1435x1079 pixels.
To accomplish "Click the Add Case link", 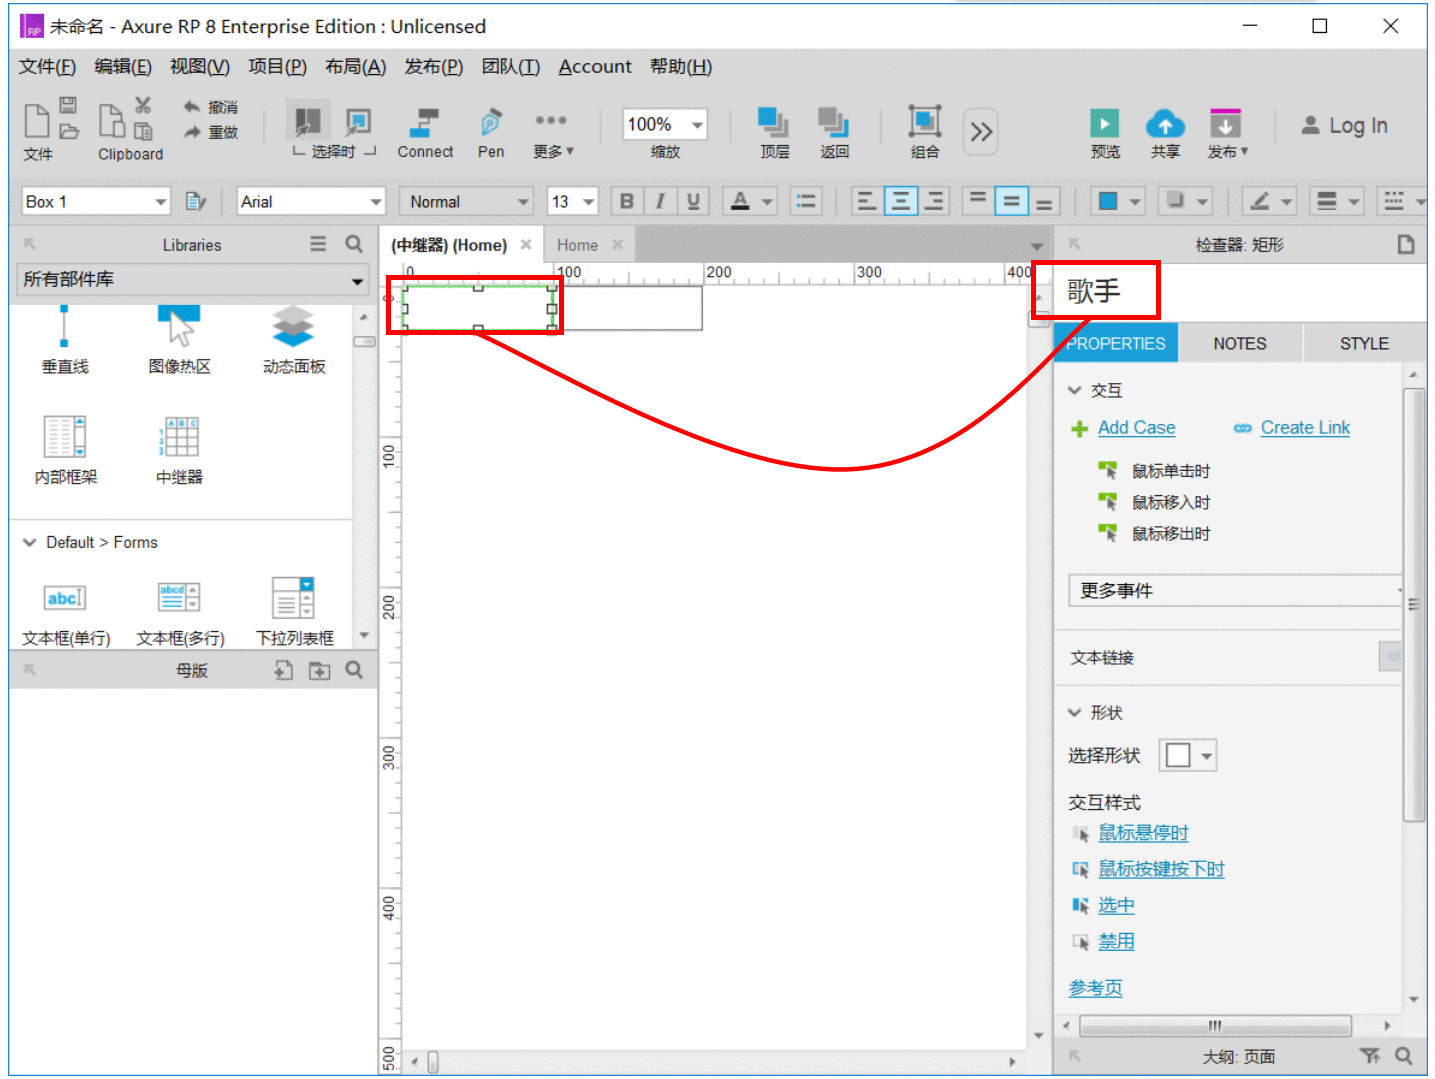I will pyautogui.click(x=1136, y=427).
